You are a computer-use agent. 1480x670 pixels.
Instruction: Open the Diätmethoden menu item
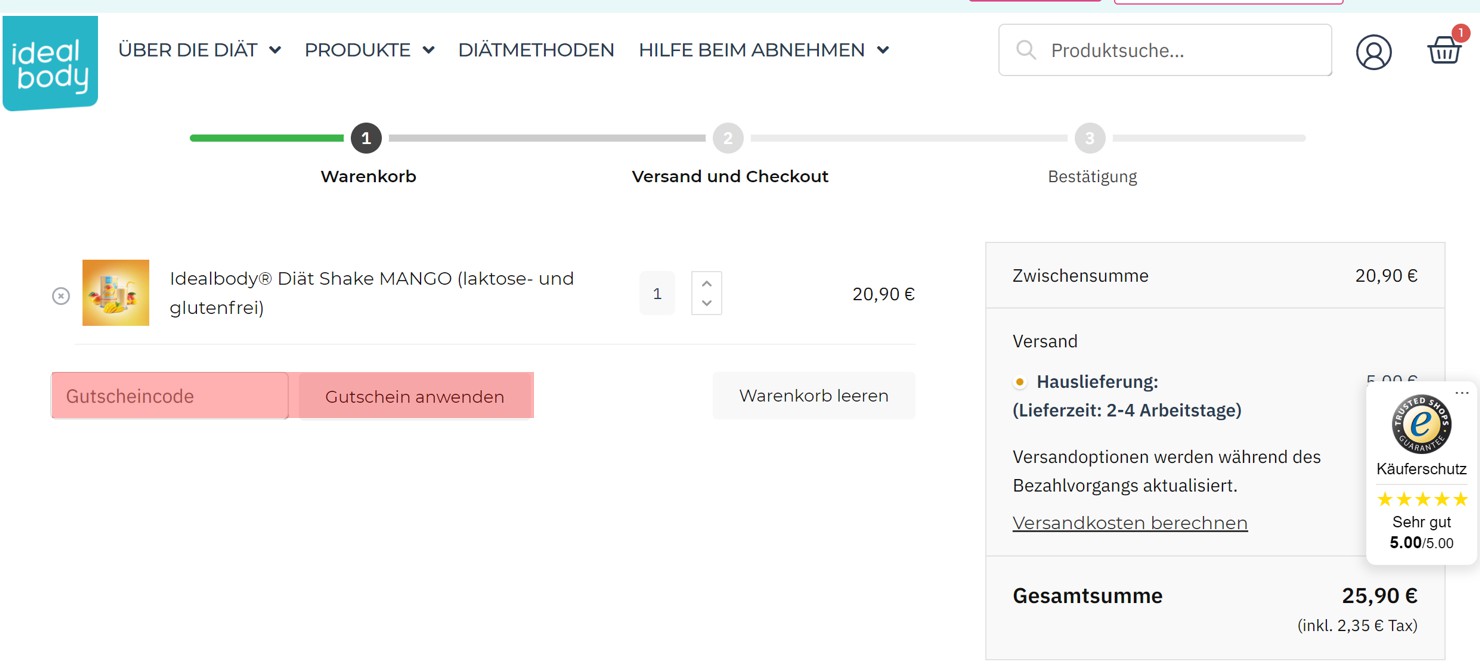tap(536, 50)
